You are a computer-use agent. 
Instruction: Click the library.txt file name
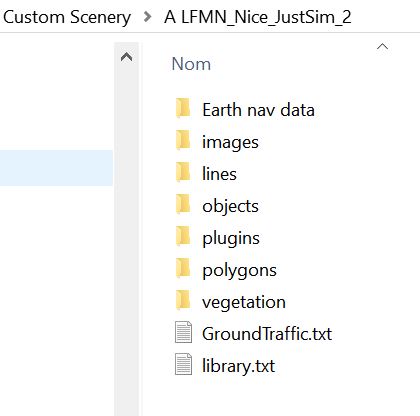pyautogui.click(x=238, y=366)
